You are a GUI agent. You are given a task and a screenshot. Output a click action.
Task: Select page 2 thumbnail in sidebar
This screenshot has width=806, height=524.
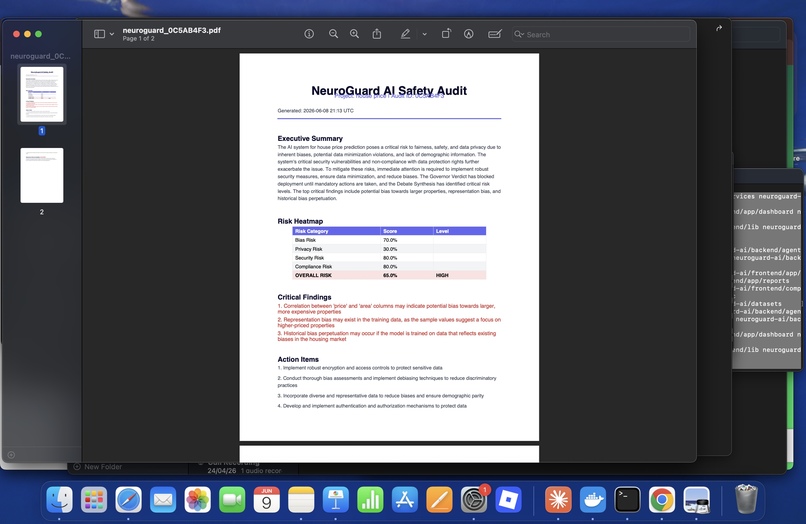click(x=42, y=175)
